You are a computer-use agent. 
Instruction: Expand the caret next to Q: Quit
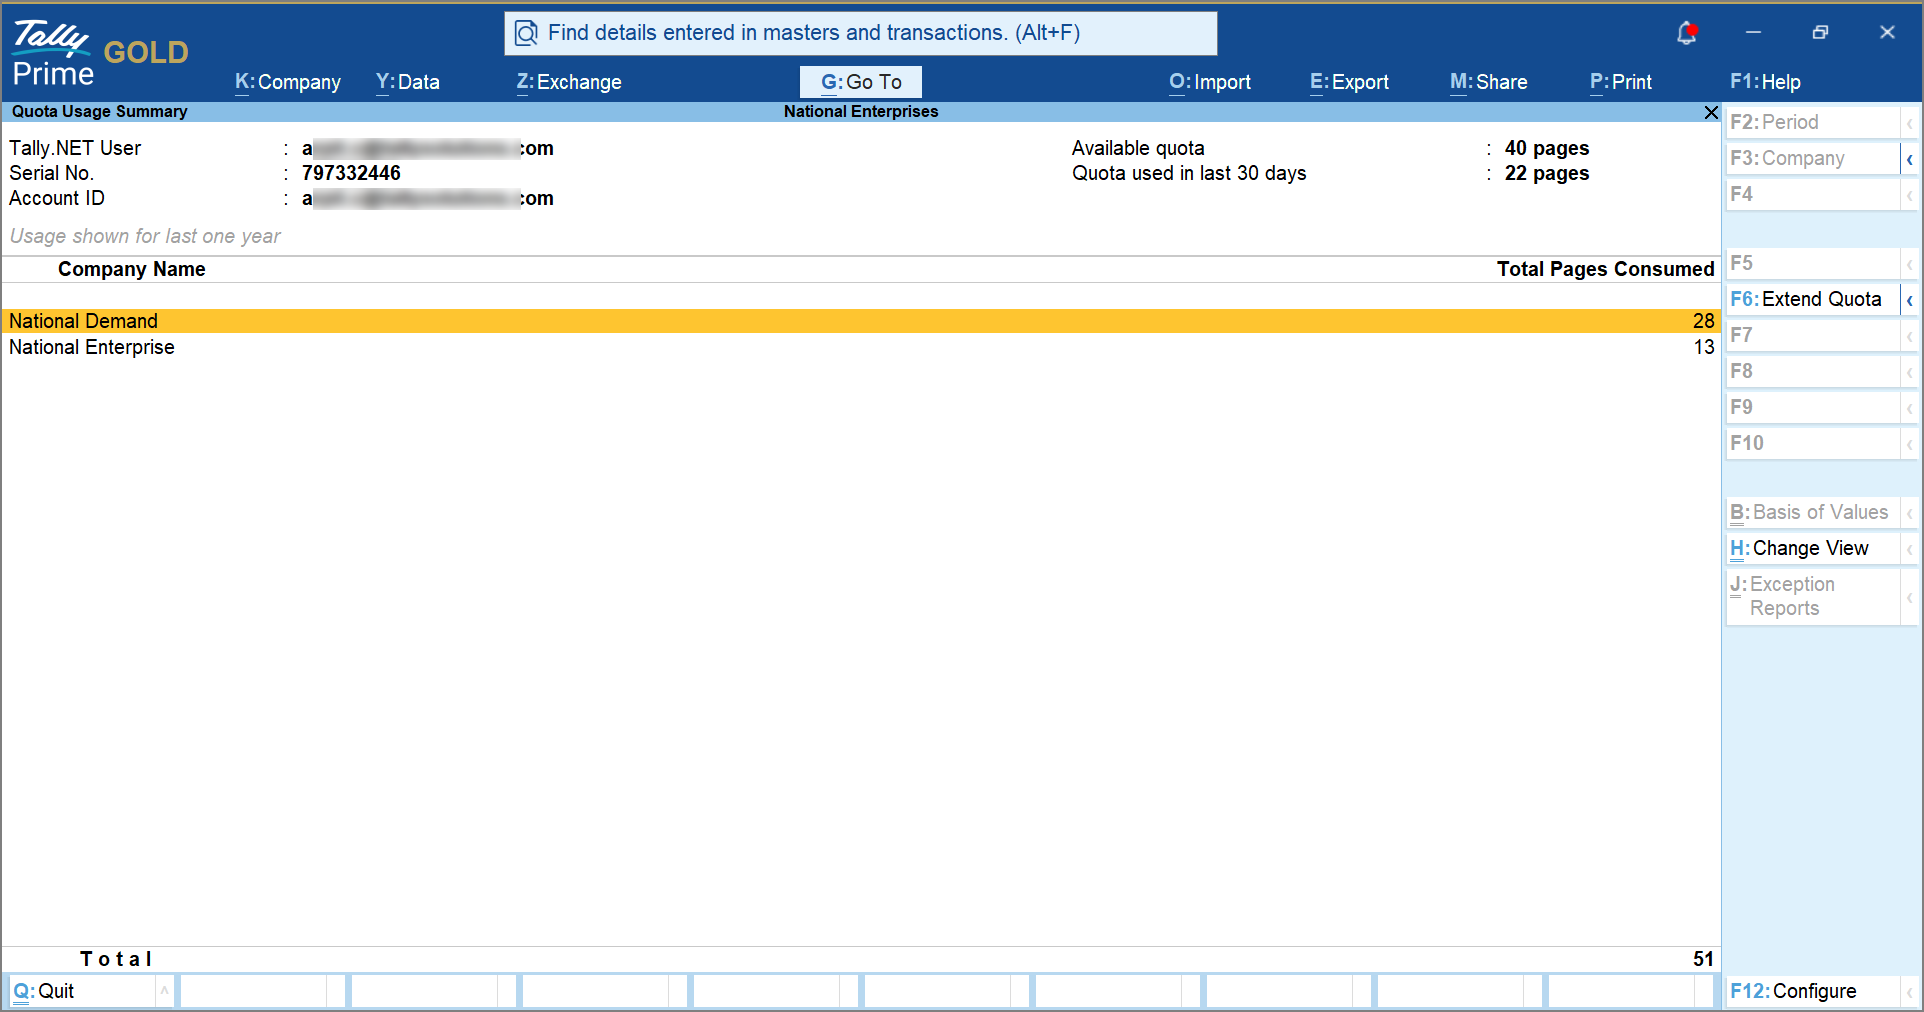(x=165, y=991)
